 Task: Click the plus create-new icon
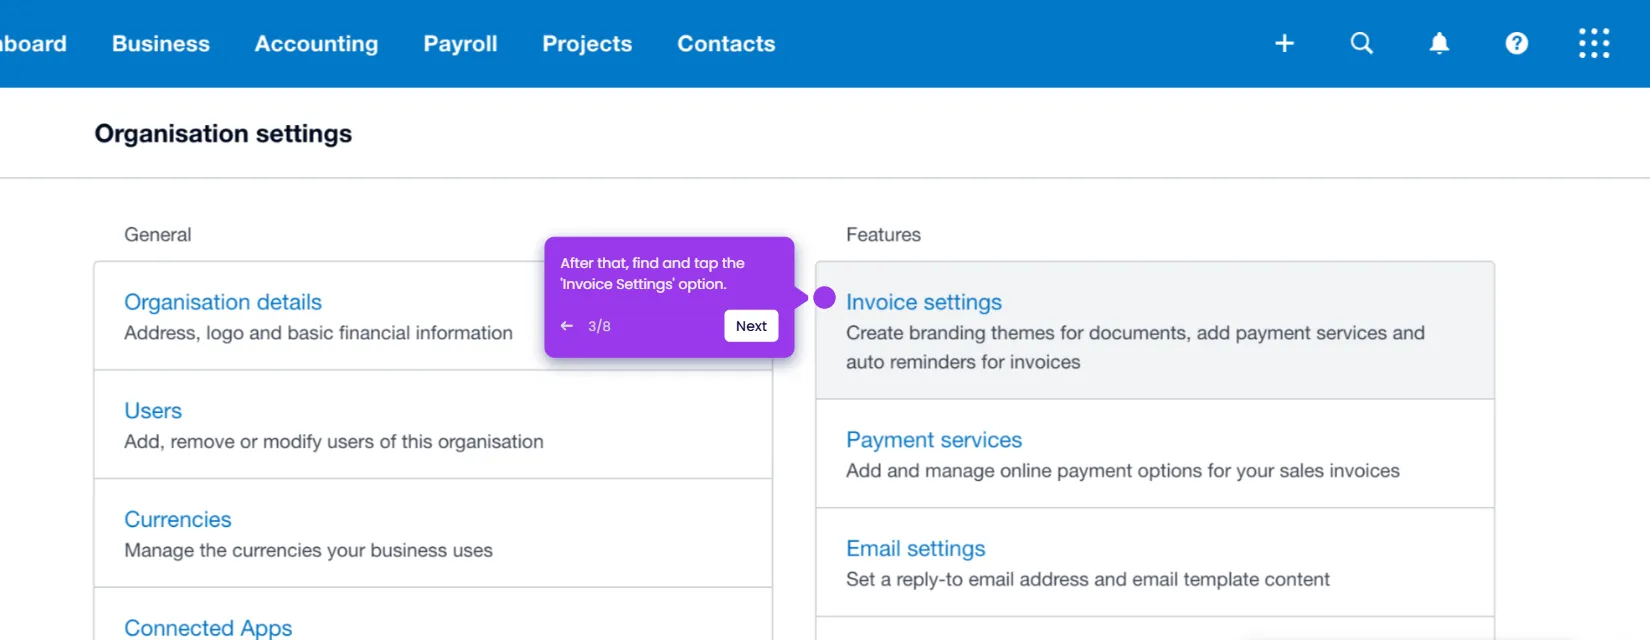pos(1284,43)
